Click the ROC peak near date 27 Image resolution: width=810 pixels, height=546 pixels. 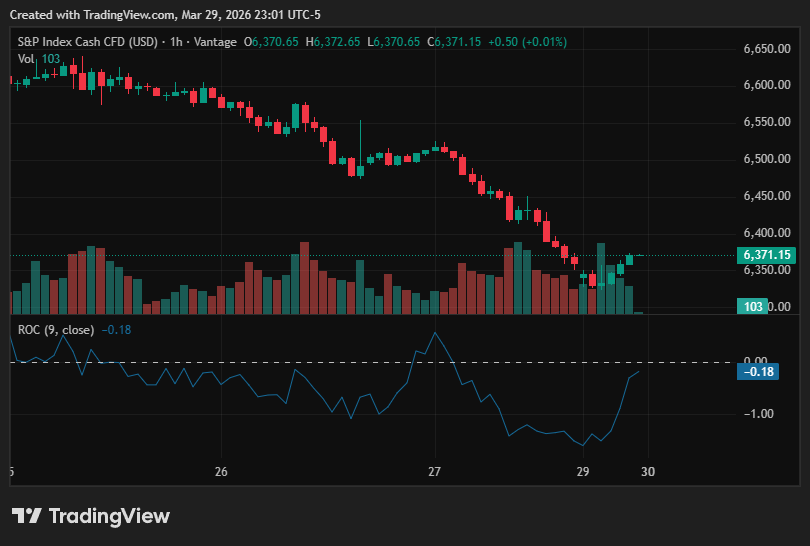coord(435,333)
